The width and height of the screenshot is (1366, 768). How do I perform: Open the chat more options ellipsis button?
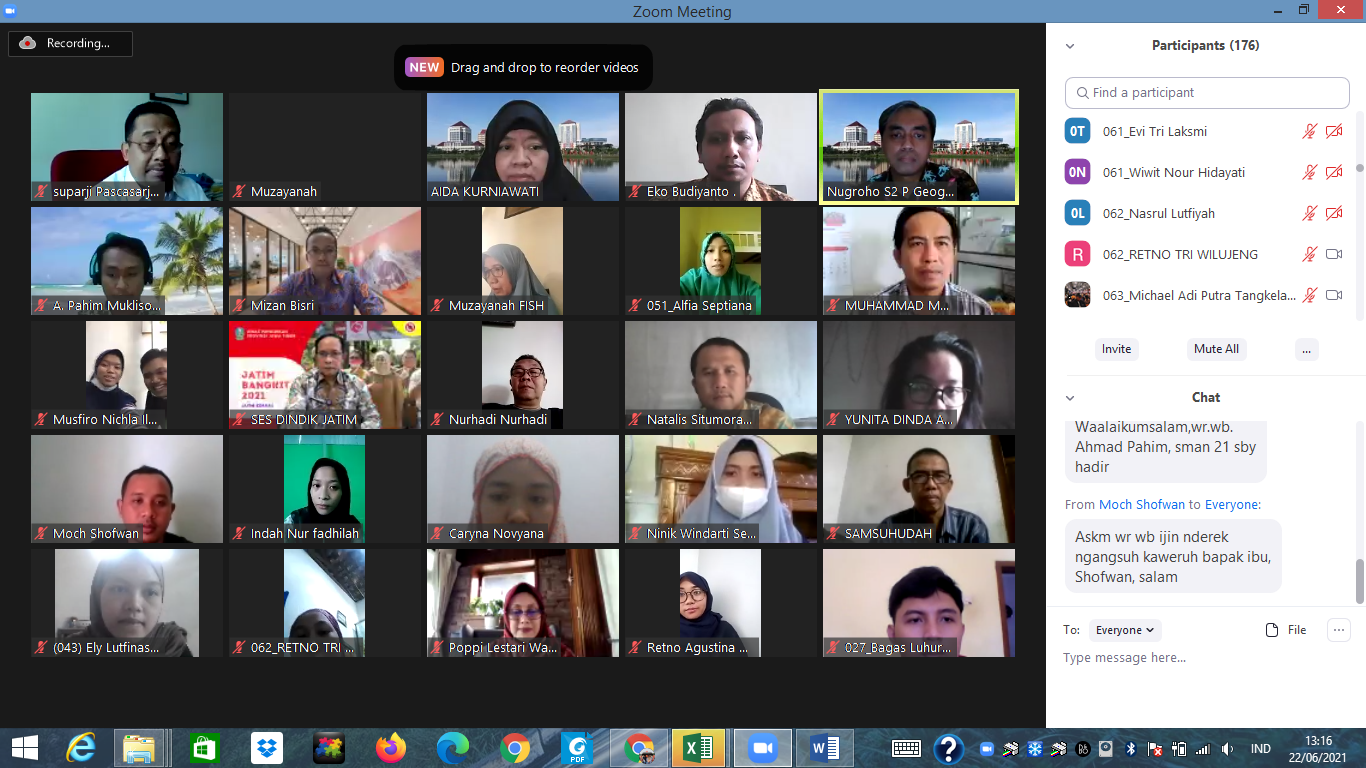[1338, 630]
